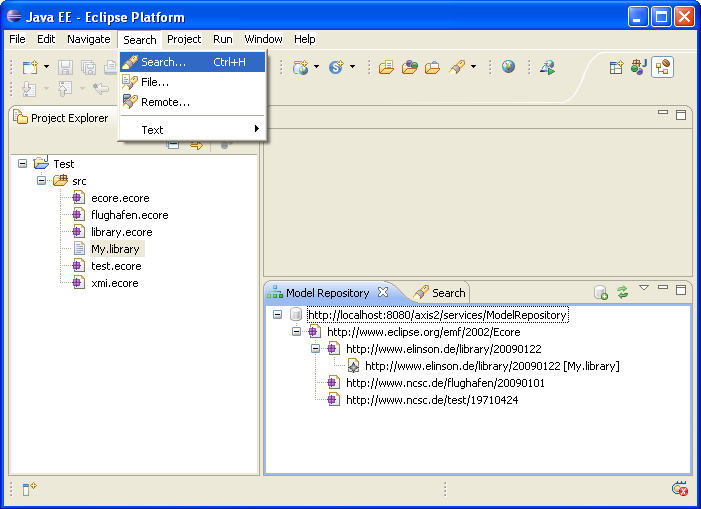Open the Text submenu entry

[193, 130]
